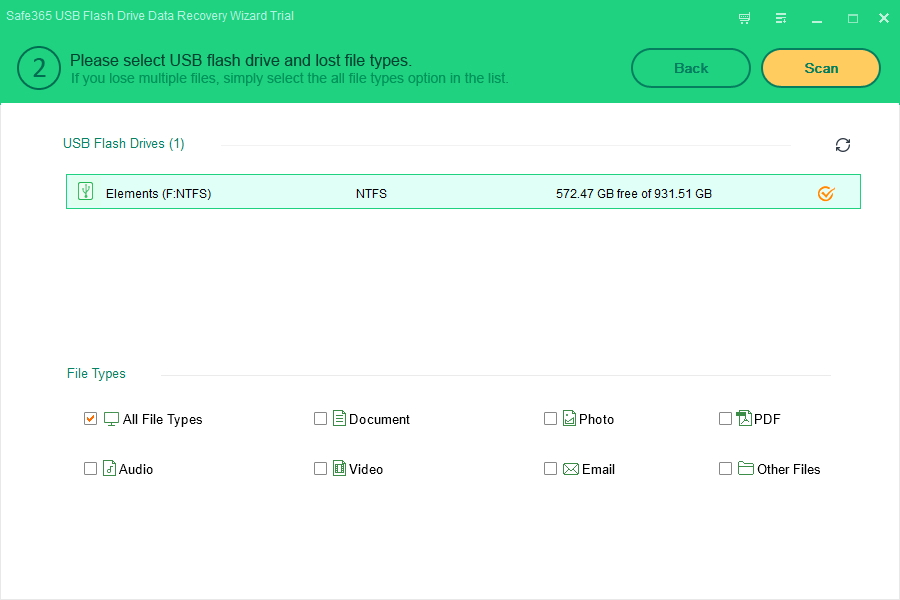Click the shopping cart purchase icon
Screen dimensions: 900x600
744,18
